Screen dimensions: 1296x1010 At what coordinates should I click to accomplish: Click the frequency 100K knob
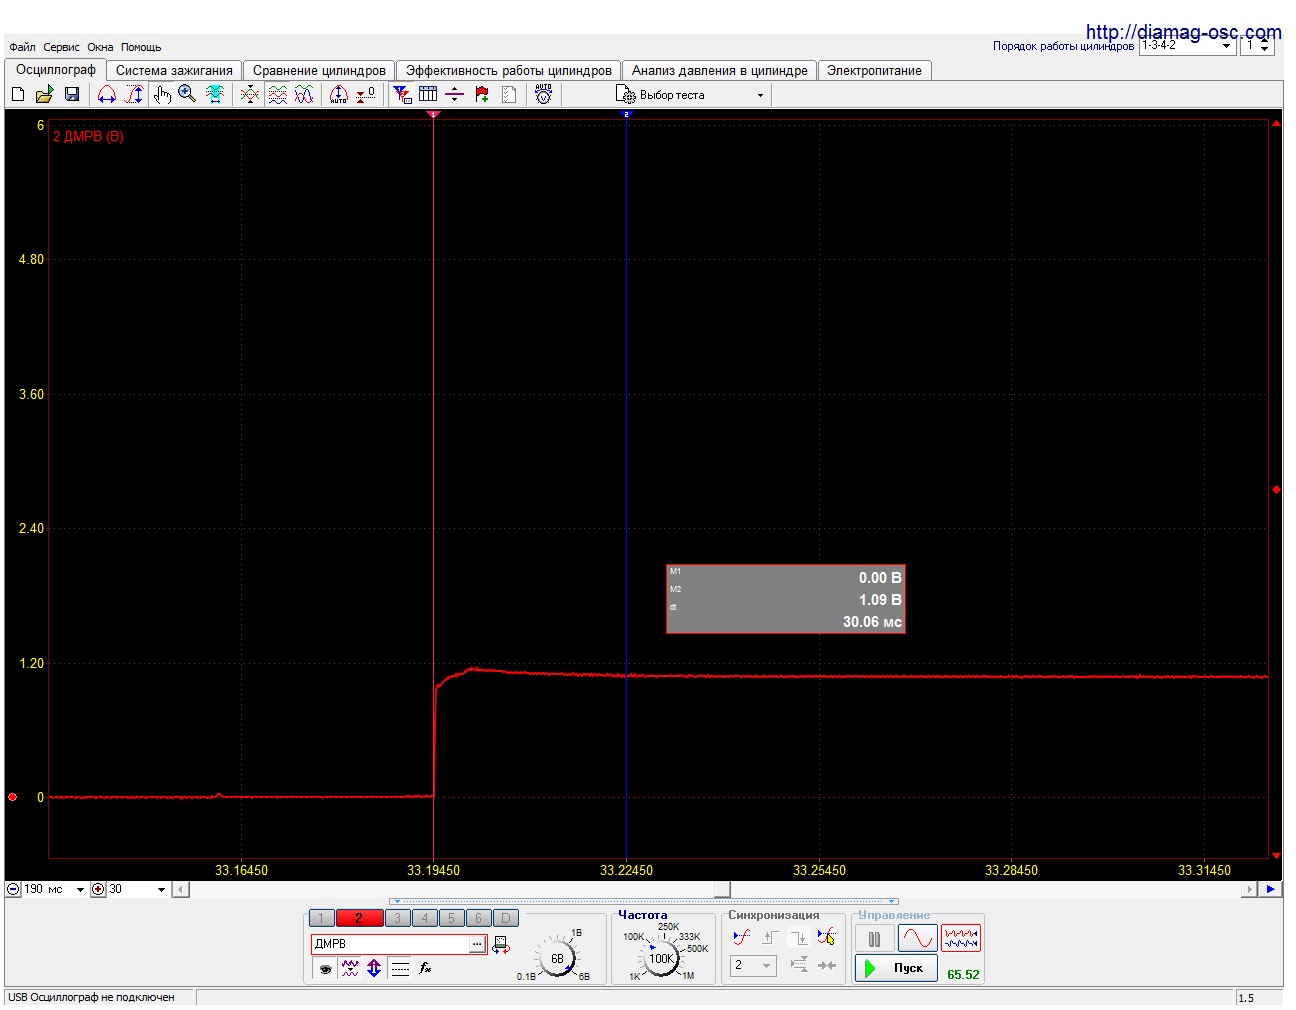[x=661, y=957]
